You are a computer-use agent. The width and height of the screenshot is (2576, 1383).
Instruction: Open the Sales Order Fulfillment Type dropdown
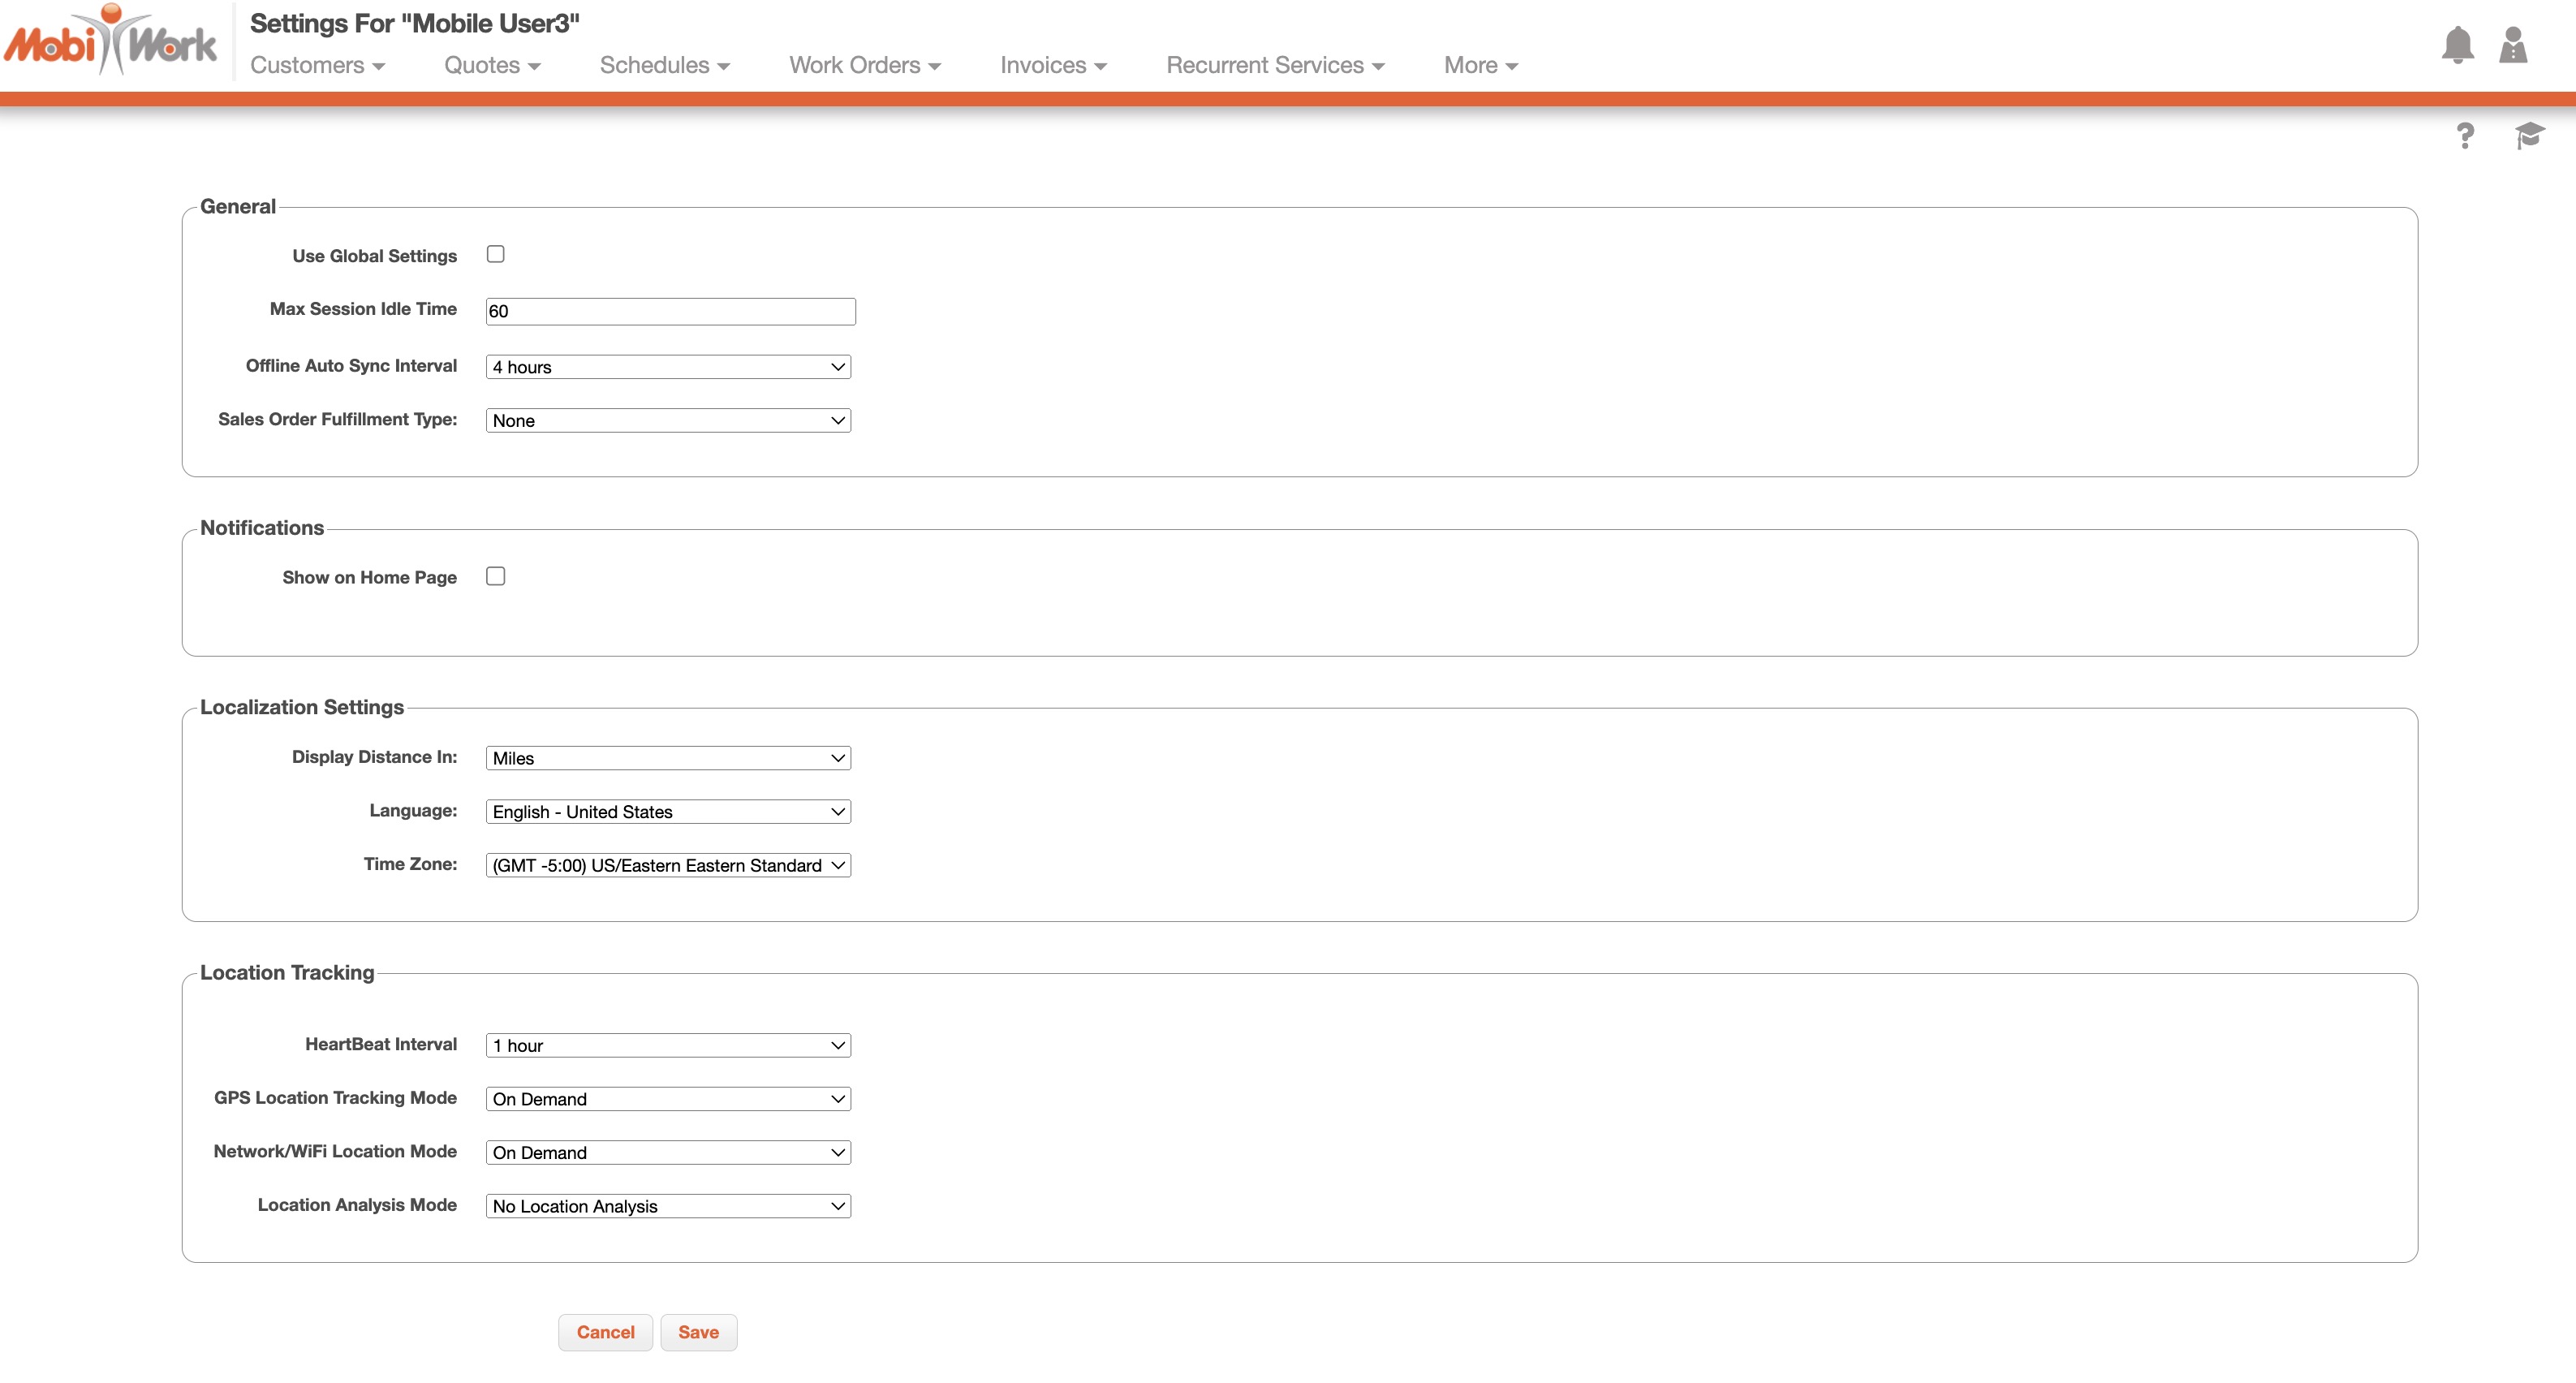[668, 421]
